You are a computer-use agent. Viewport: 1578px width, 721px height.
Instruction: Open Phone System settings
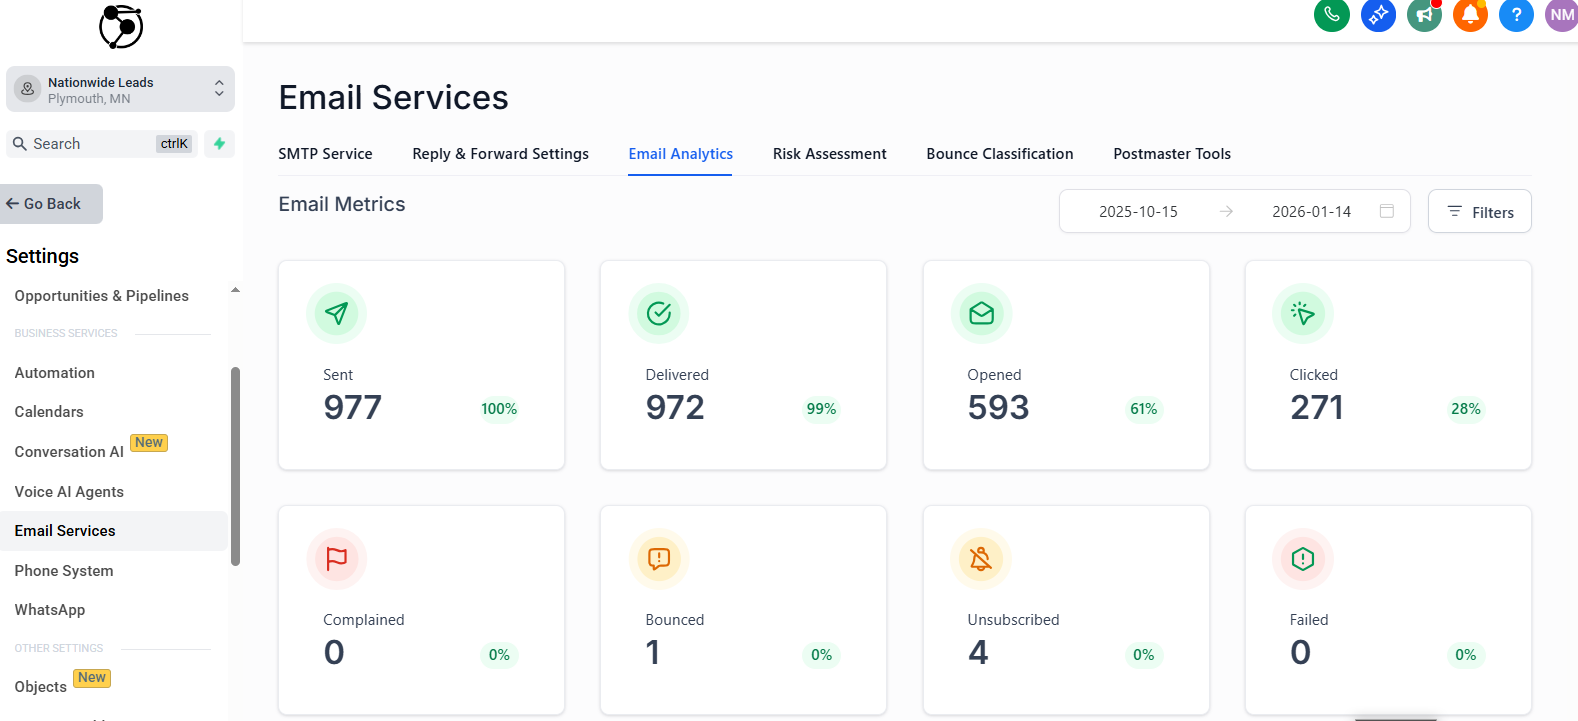(64, 571)
